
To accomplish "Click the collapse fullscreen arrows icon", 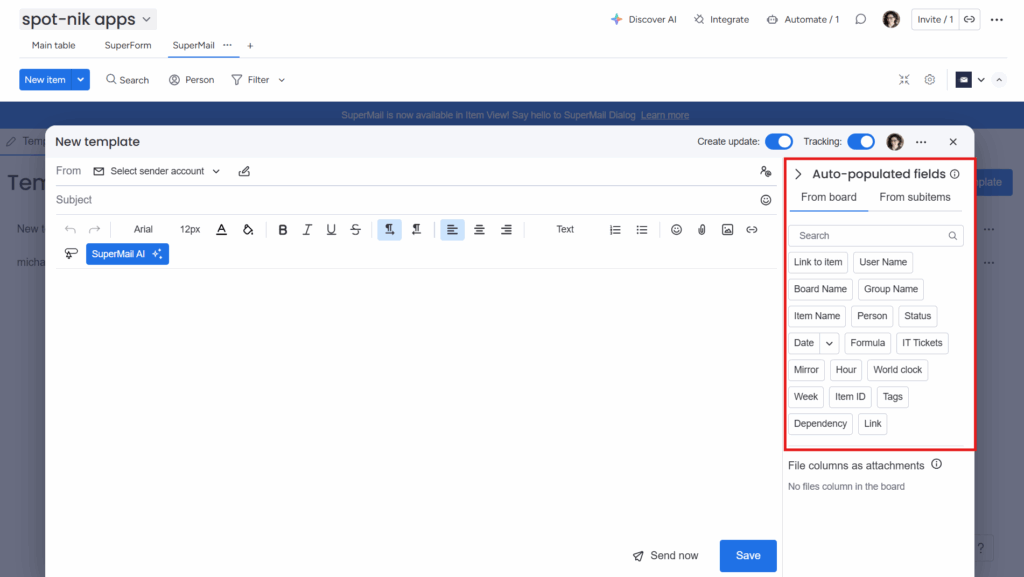I will pos(904,80).
